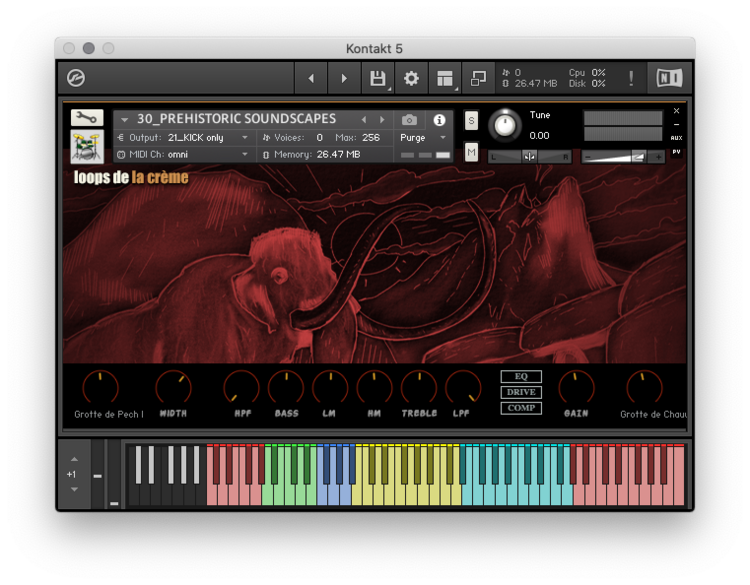Open the Output 21_KICK only dropdown
The width and height of the screenshot is (750, 585).
coord(185,138)
